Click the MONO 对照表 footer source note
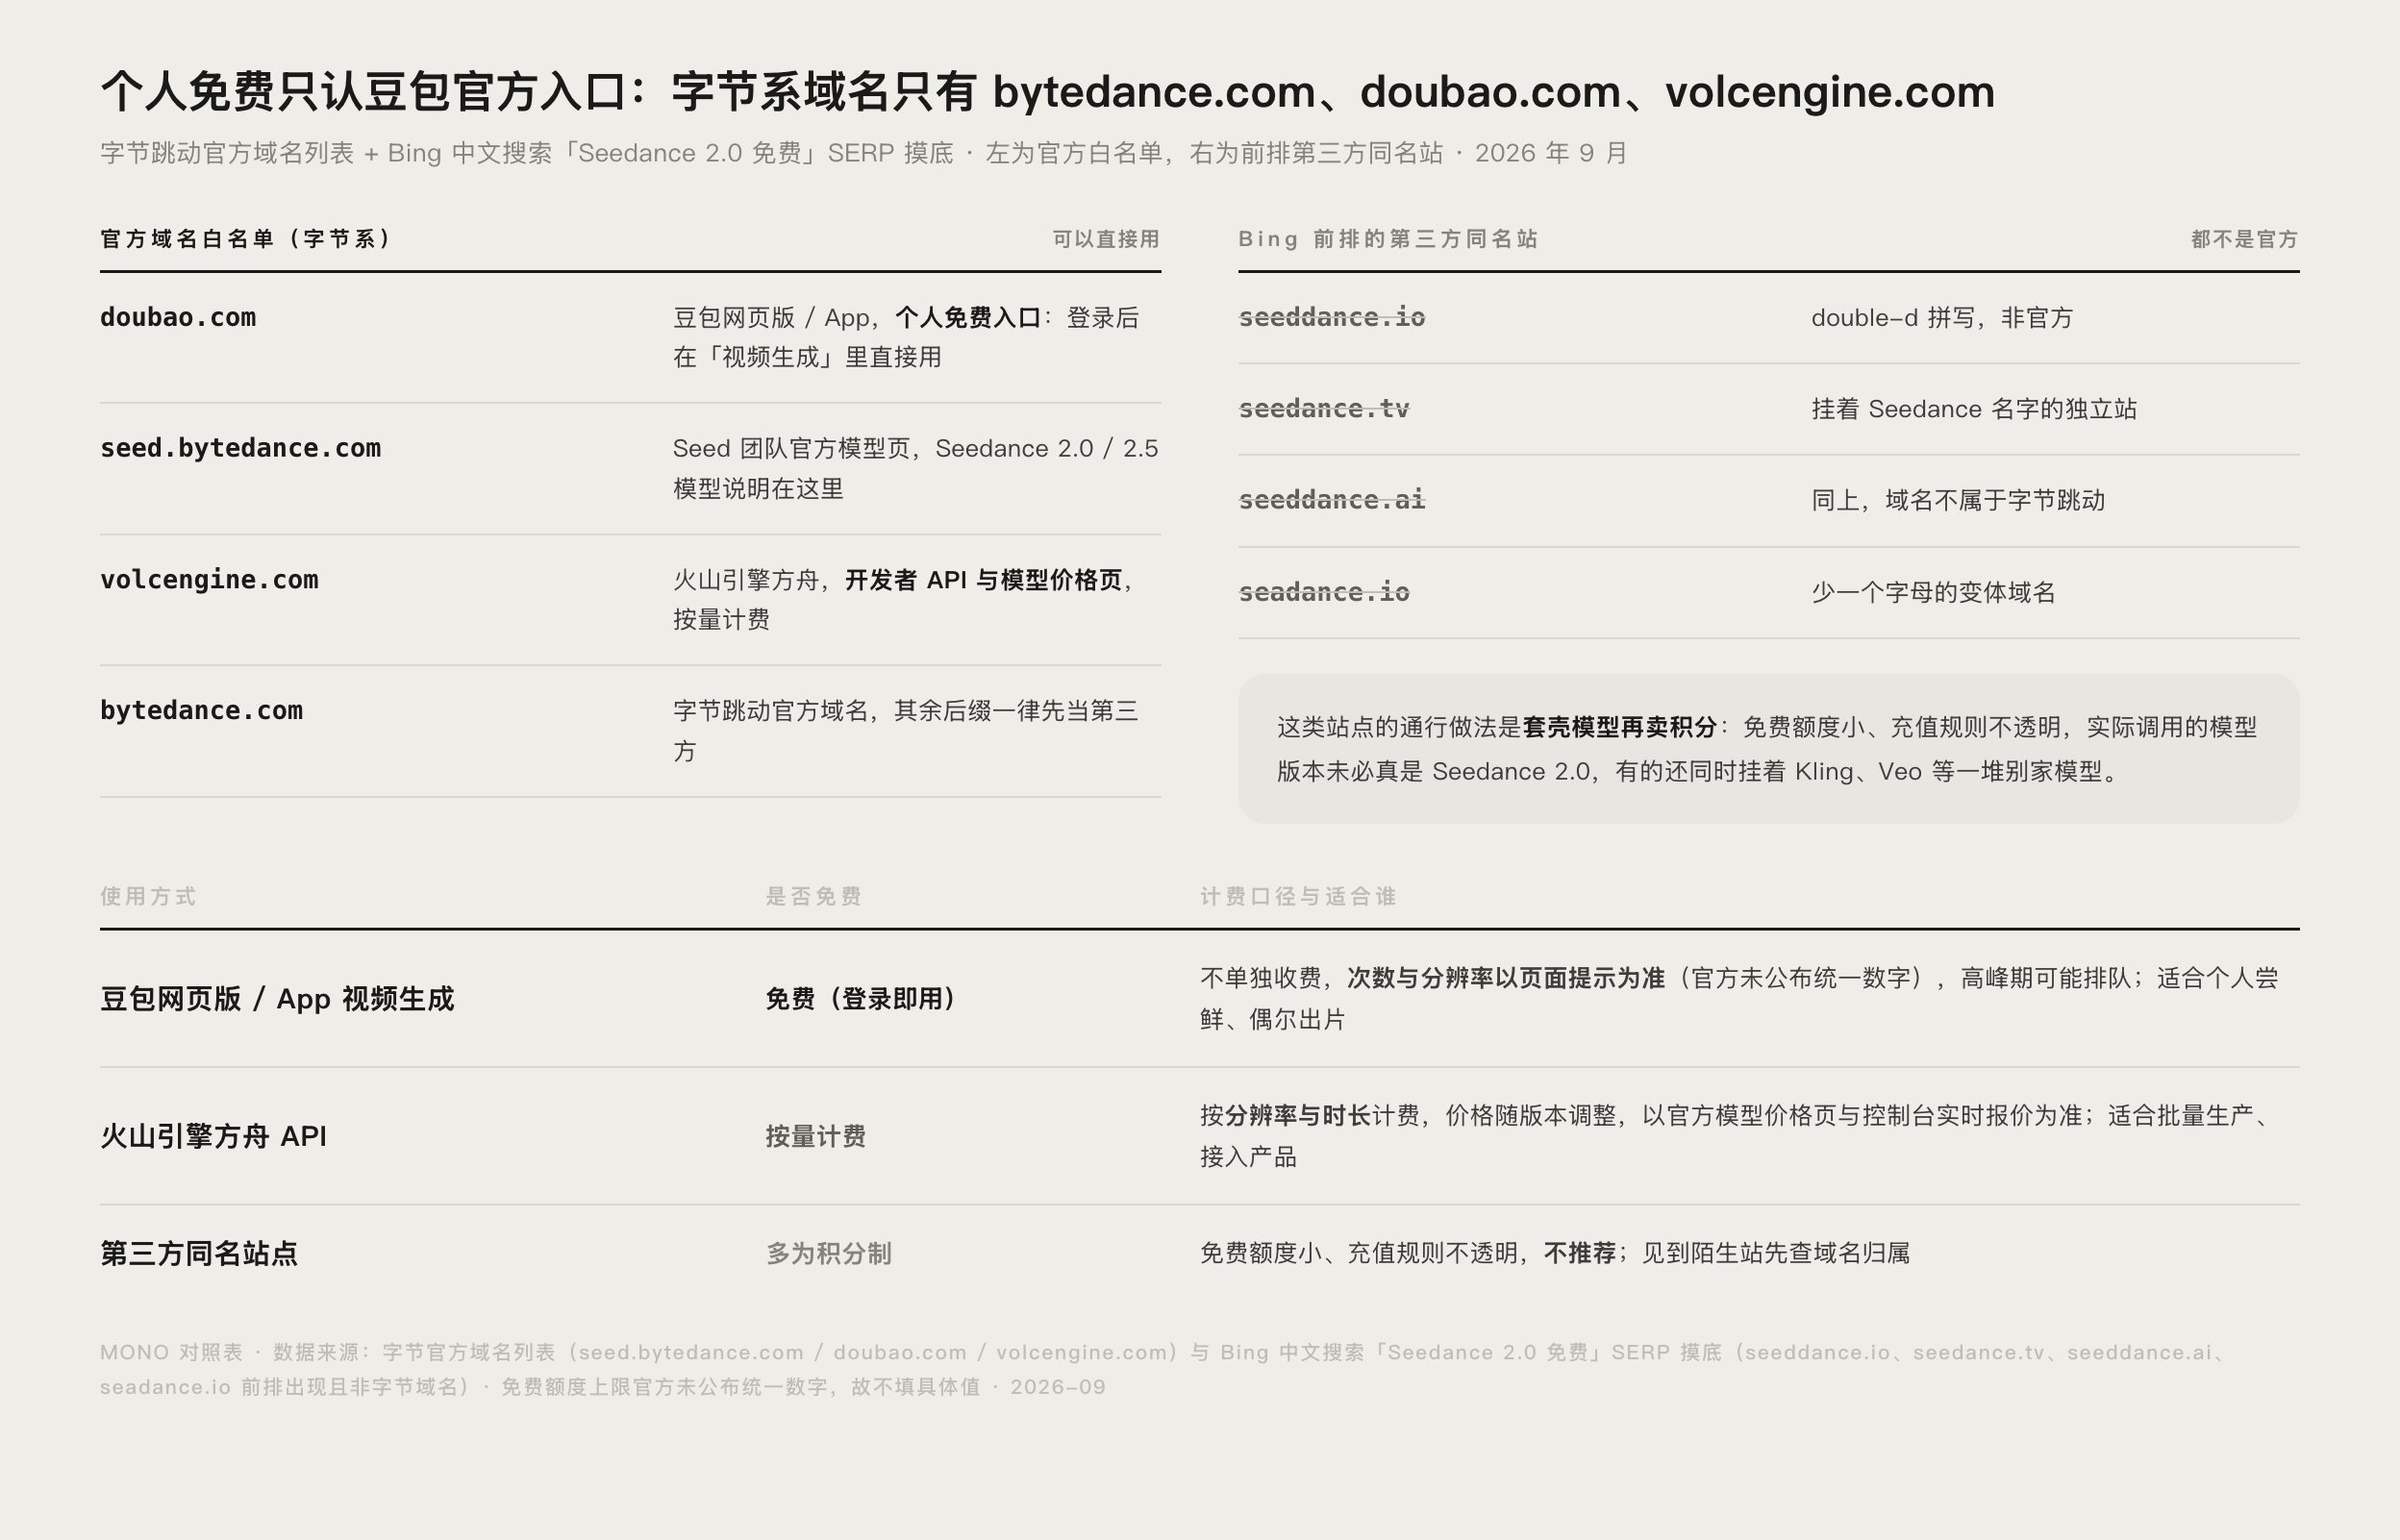The image size is (2400, 1540). point(1165,1369)
